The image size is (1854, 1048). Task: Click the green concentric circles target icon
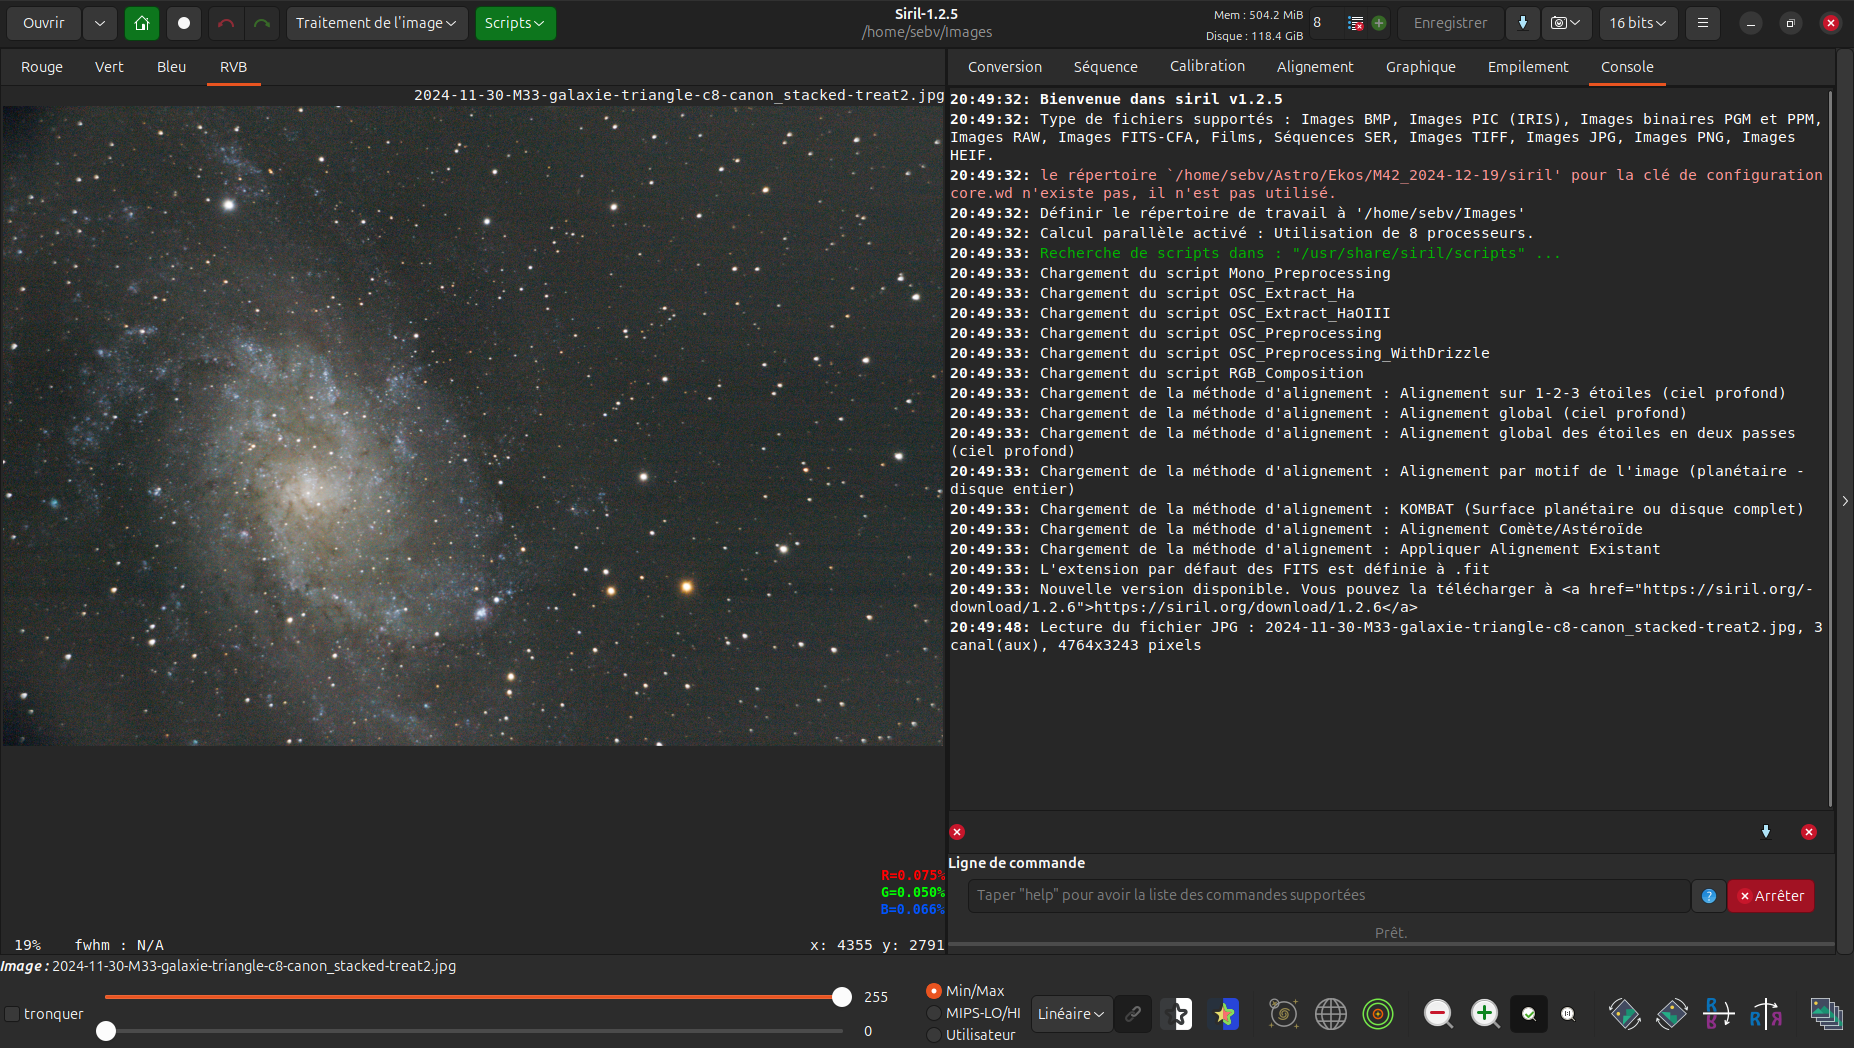point(1378,1014)
